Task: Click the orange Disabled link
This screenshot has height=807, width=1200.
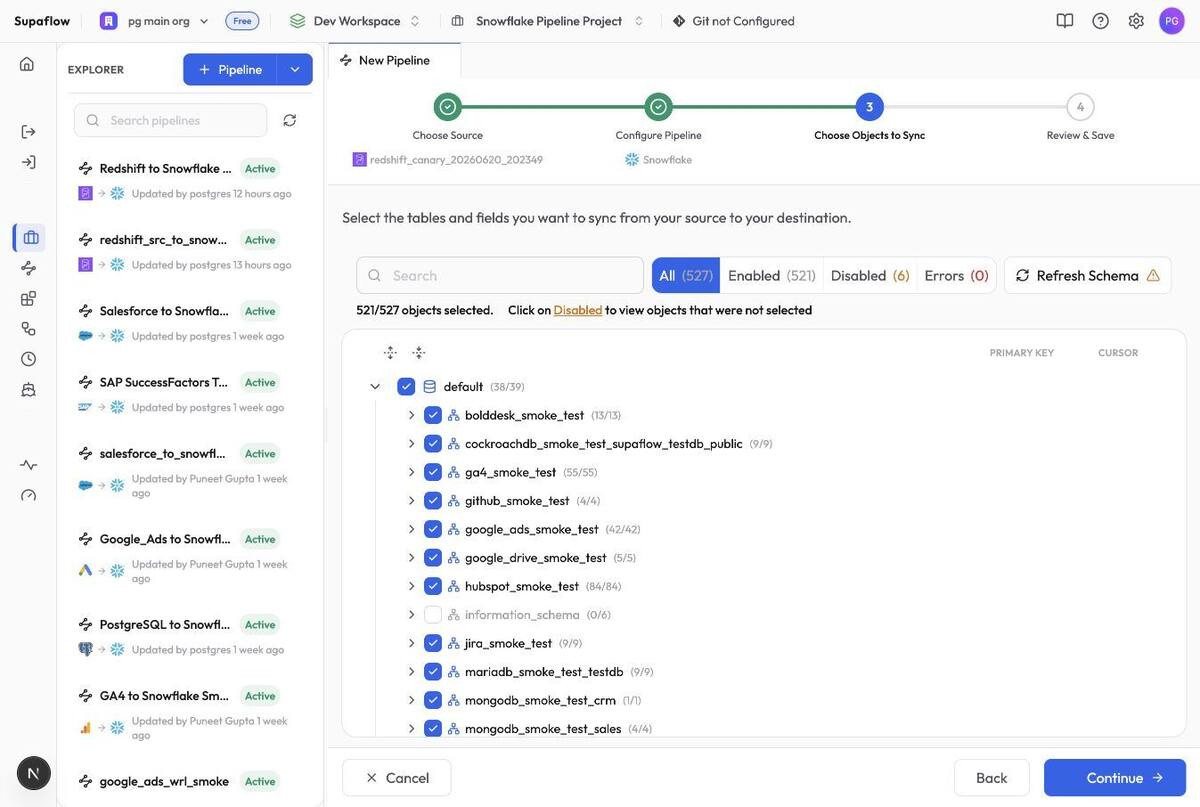Action: [578, 310]
